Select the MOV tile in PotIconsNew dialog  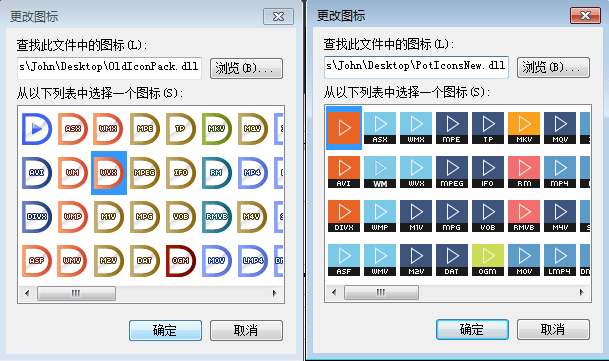pos(524,260)
